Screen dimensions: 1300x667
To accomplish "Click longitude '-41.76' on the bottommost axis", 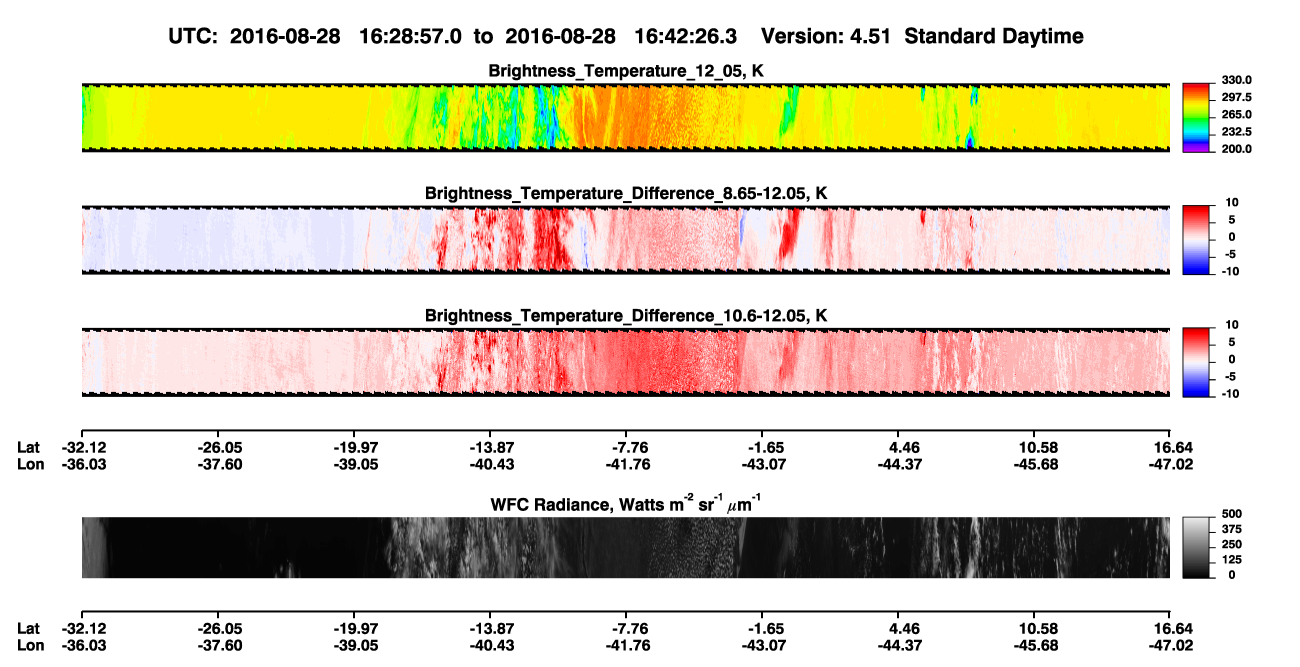I will click(x=627, y=646).
